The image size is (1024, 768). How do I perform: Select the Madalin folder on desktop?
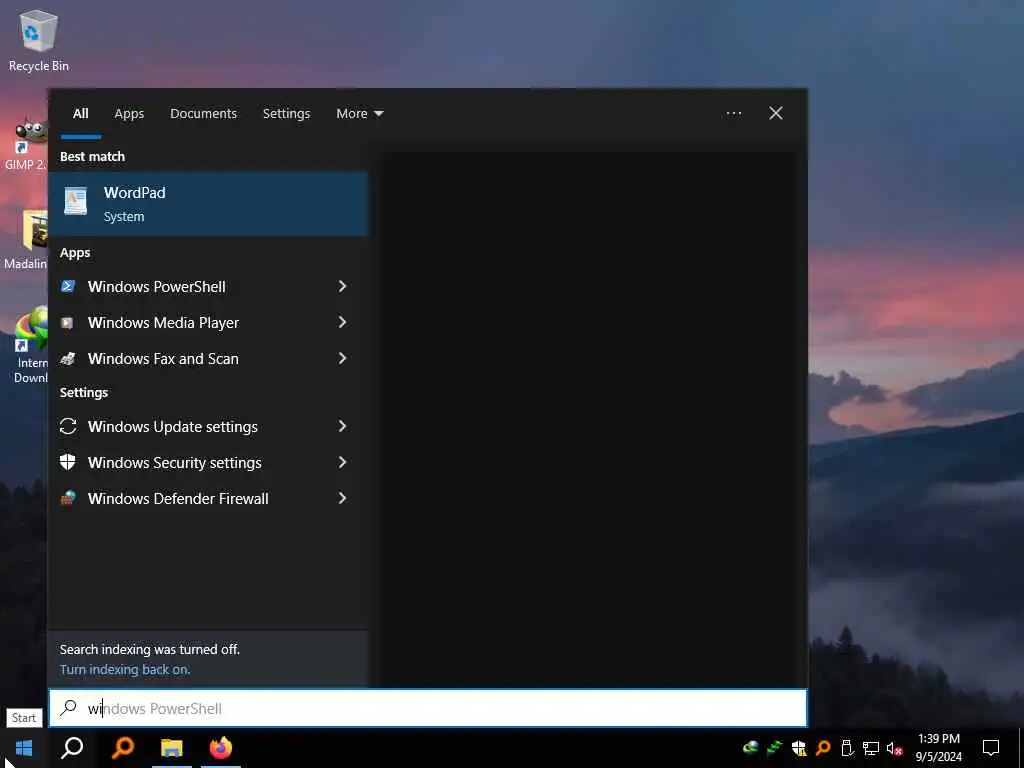pos(26,240)
